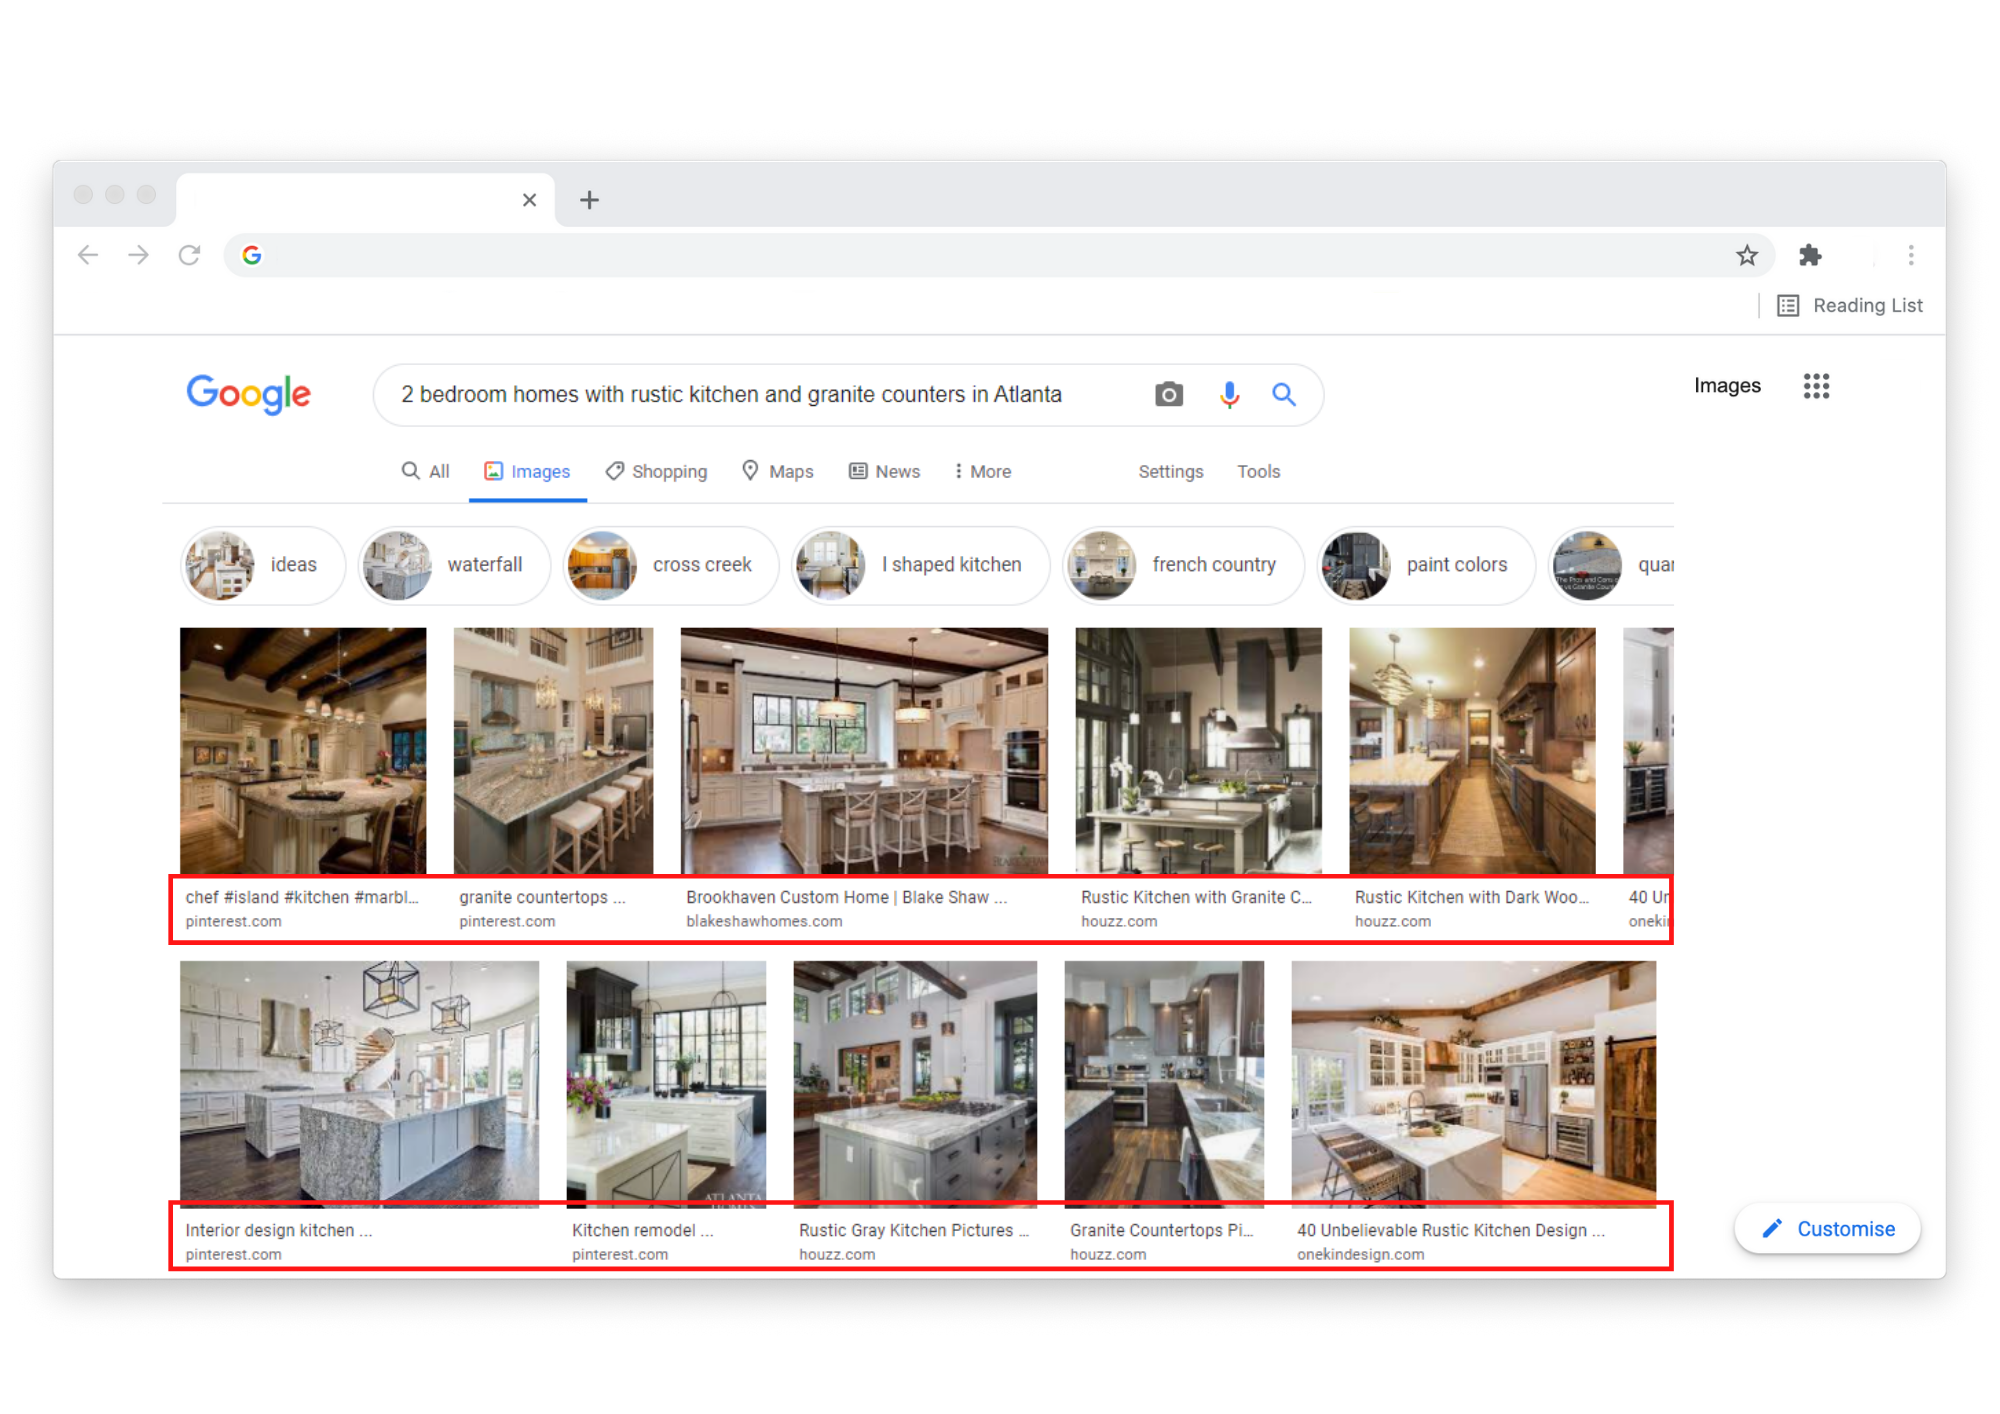Expand the More search options
The width and height of the screenshot is (2000, 1414).
coord(982,471)
